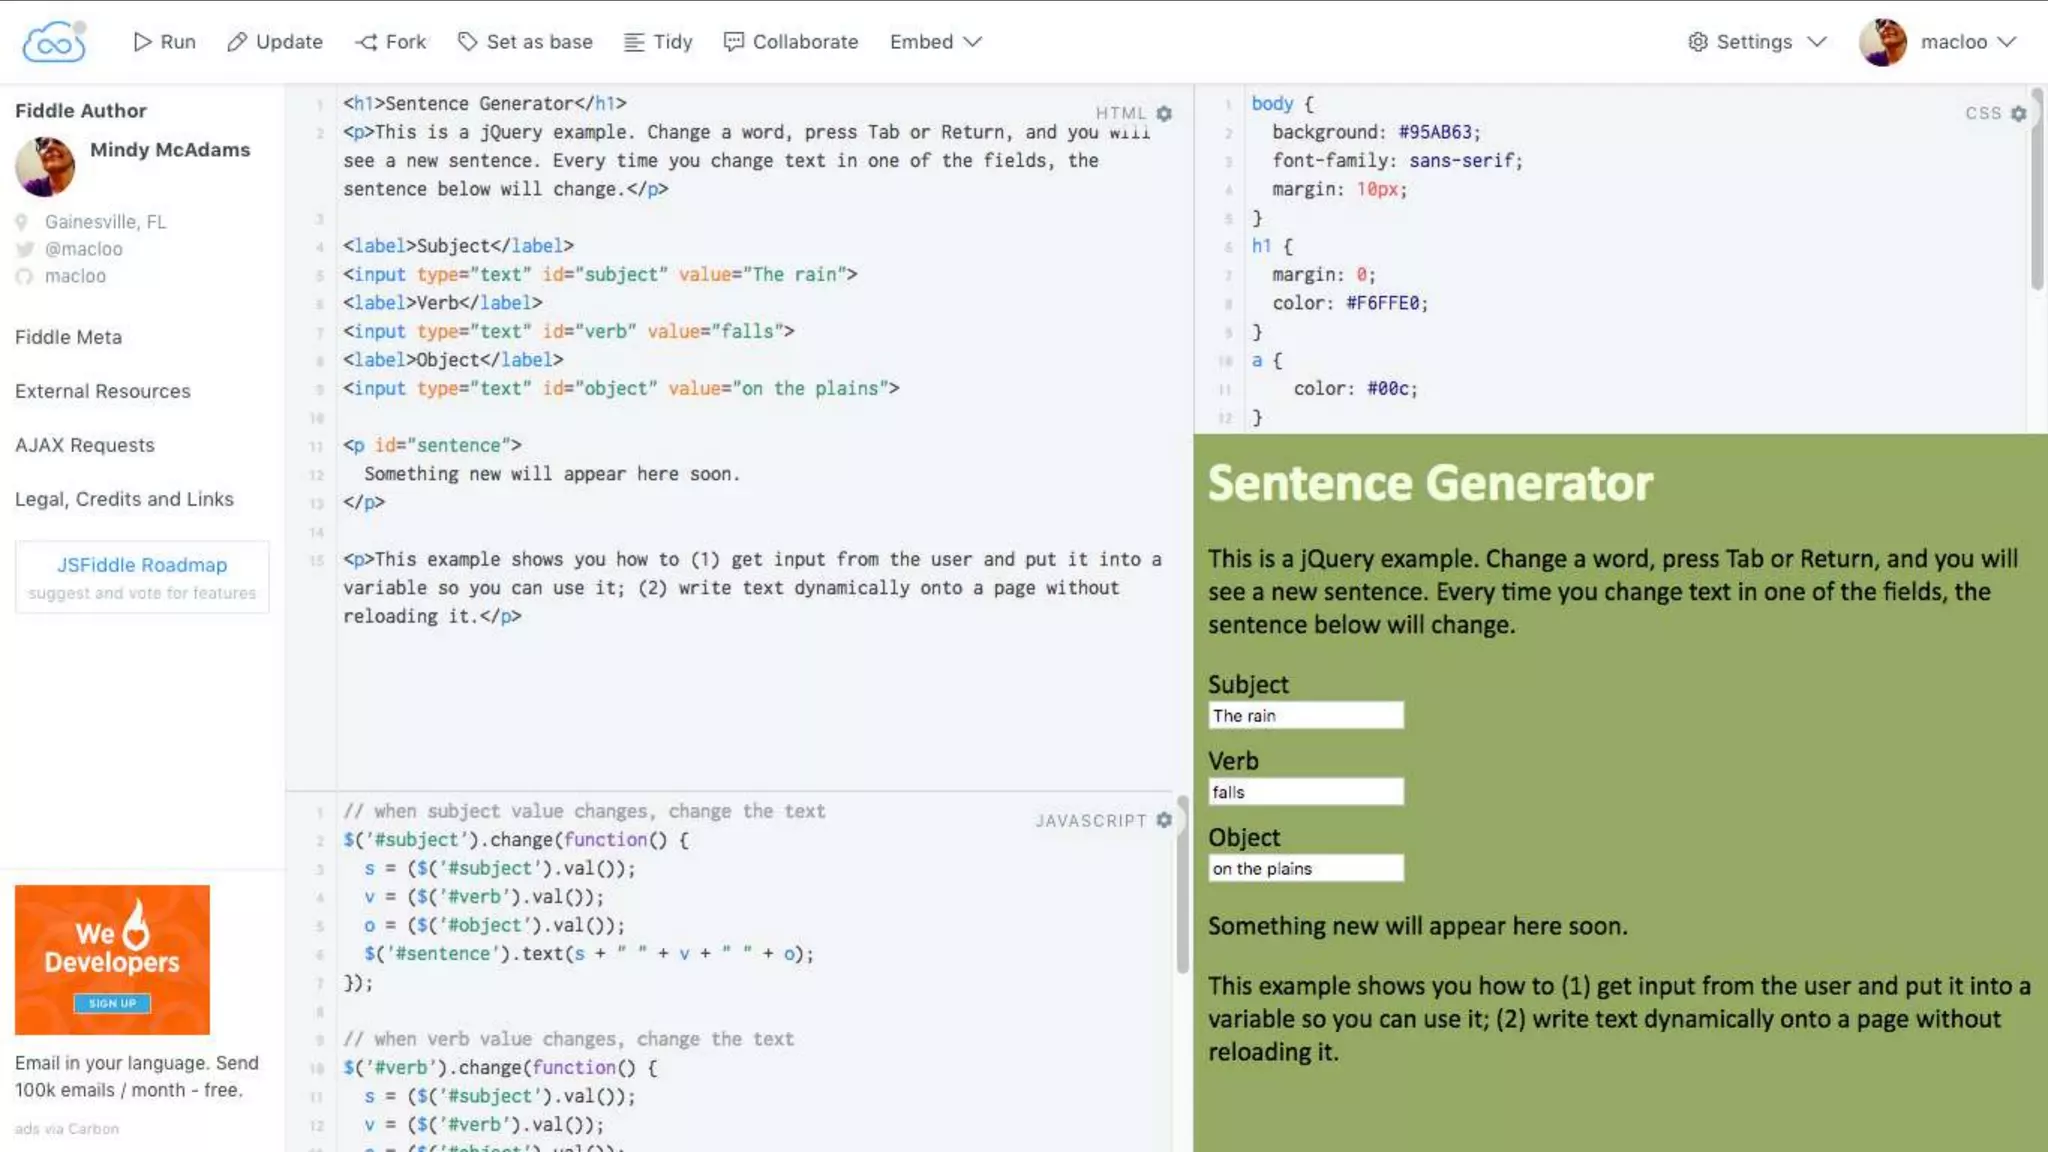
Task: Open the JSFiddle Roadmap link
Action: pyautogui.click(x=142, y=565)
